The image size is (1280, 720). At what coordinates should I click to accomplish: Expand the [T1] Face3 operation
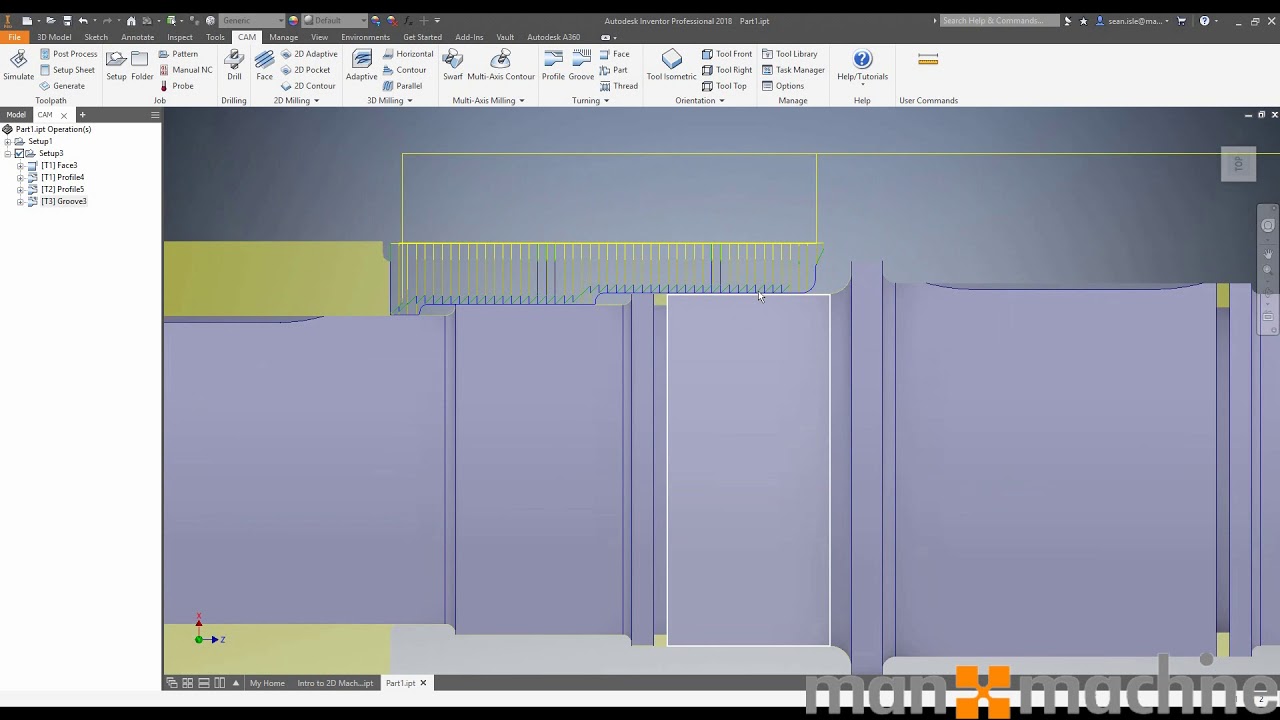20,165
